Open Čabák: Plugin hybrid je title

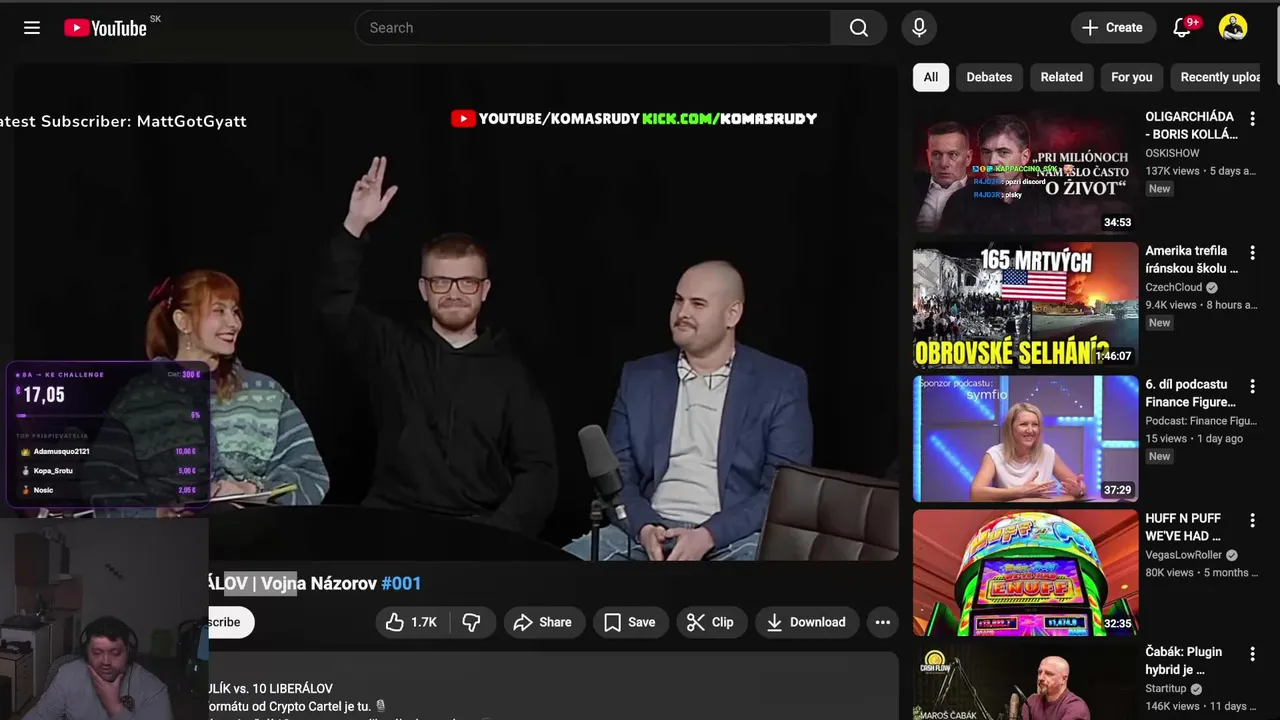1184,661
